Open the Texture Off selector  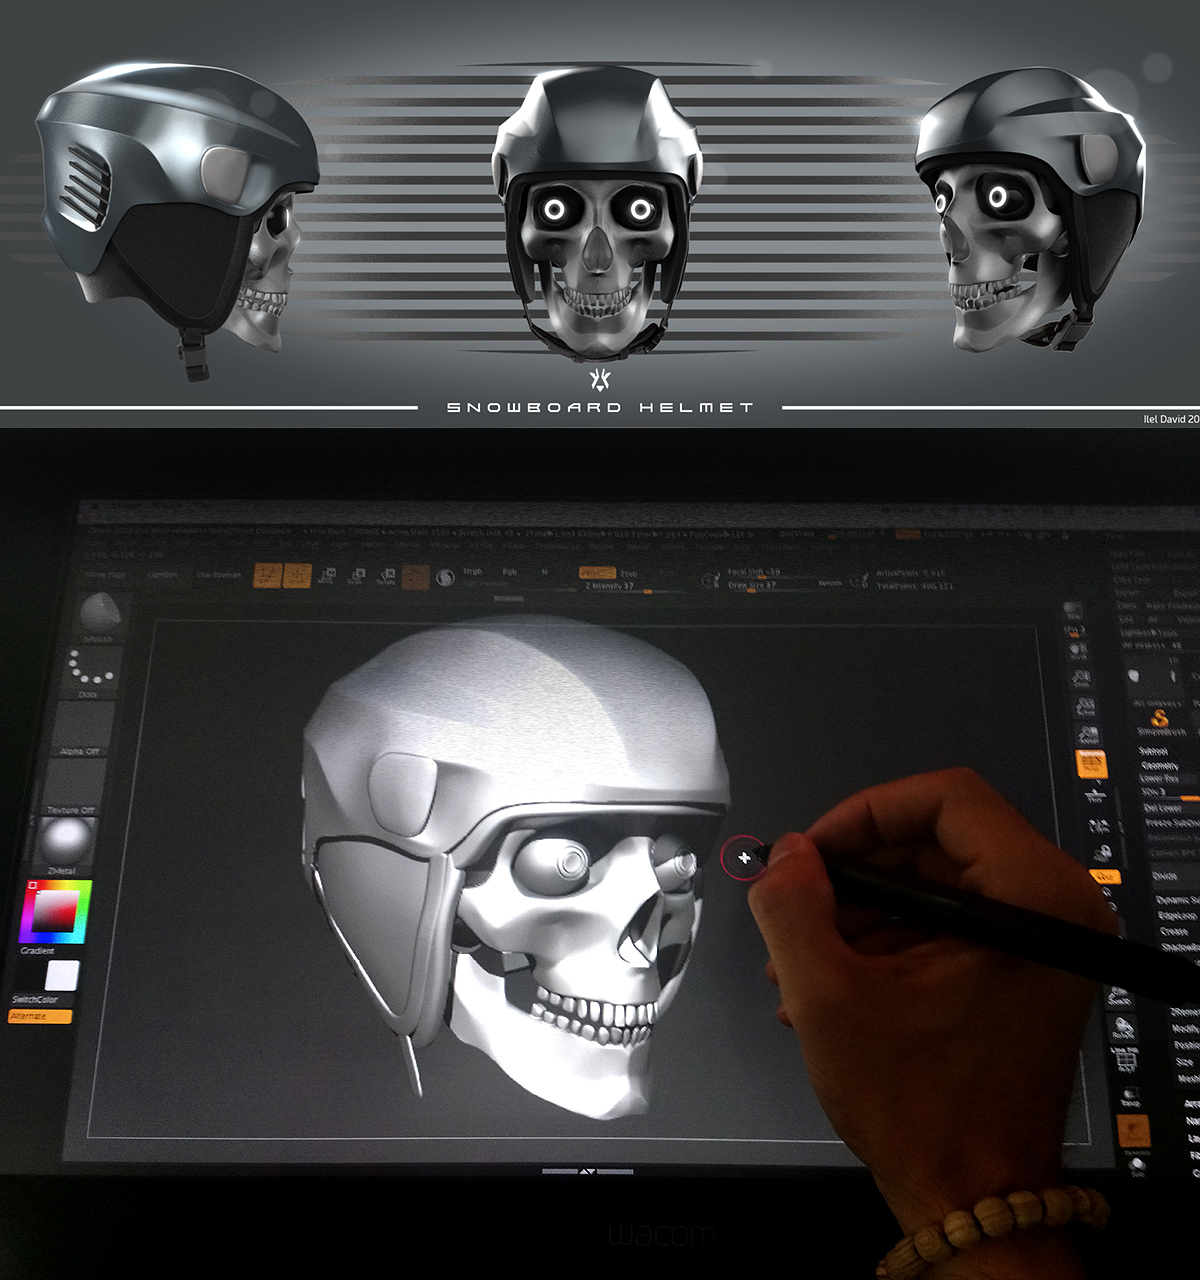click(x=74, y=788)
